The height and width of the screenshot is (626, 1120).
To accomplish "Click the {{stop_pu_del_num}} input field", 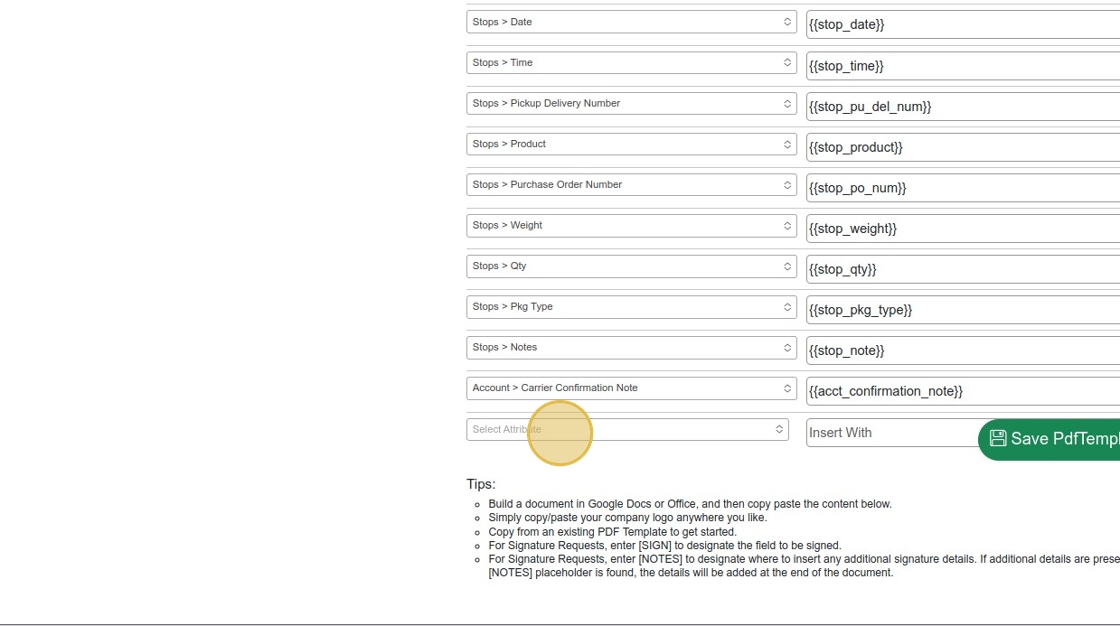I will tap(960, 106).
